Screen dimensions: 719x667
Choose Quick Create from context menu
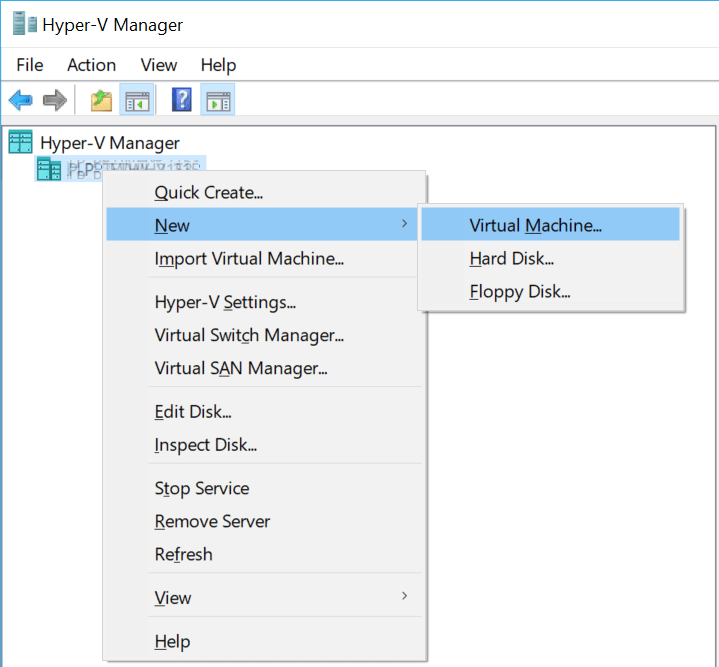click(262, 193)
